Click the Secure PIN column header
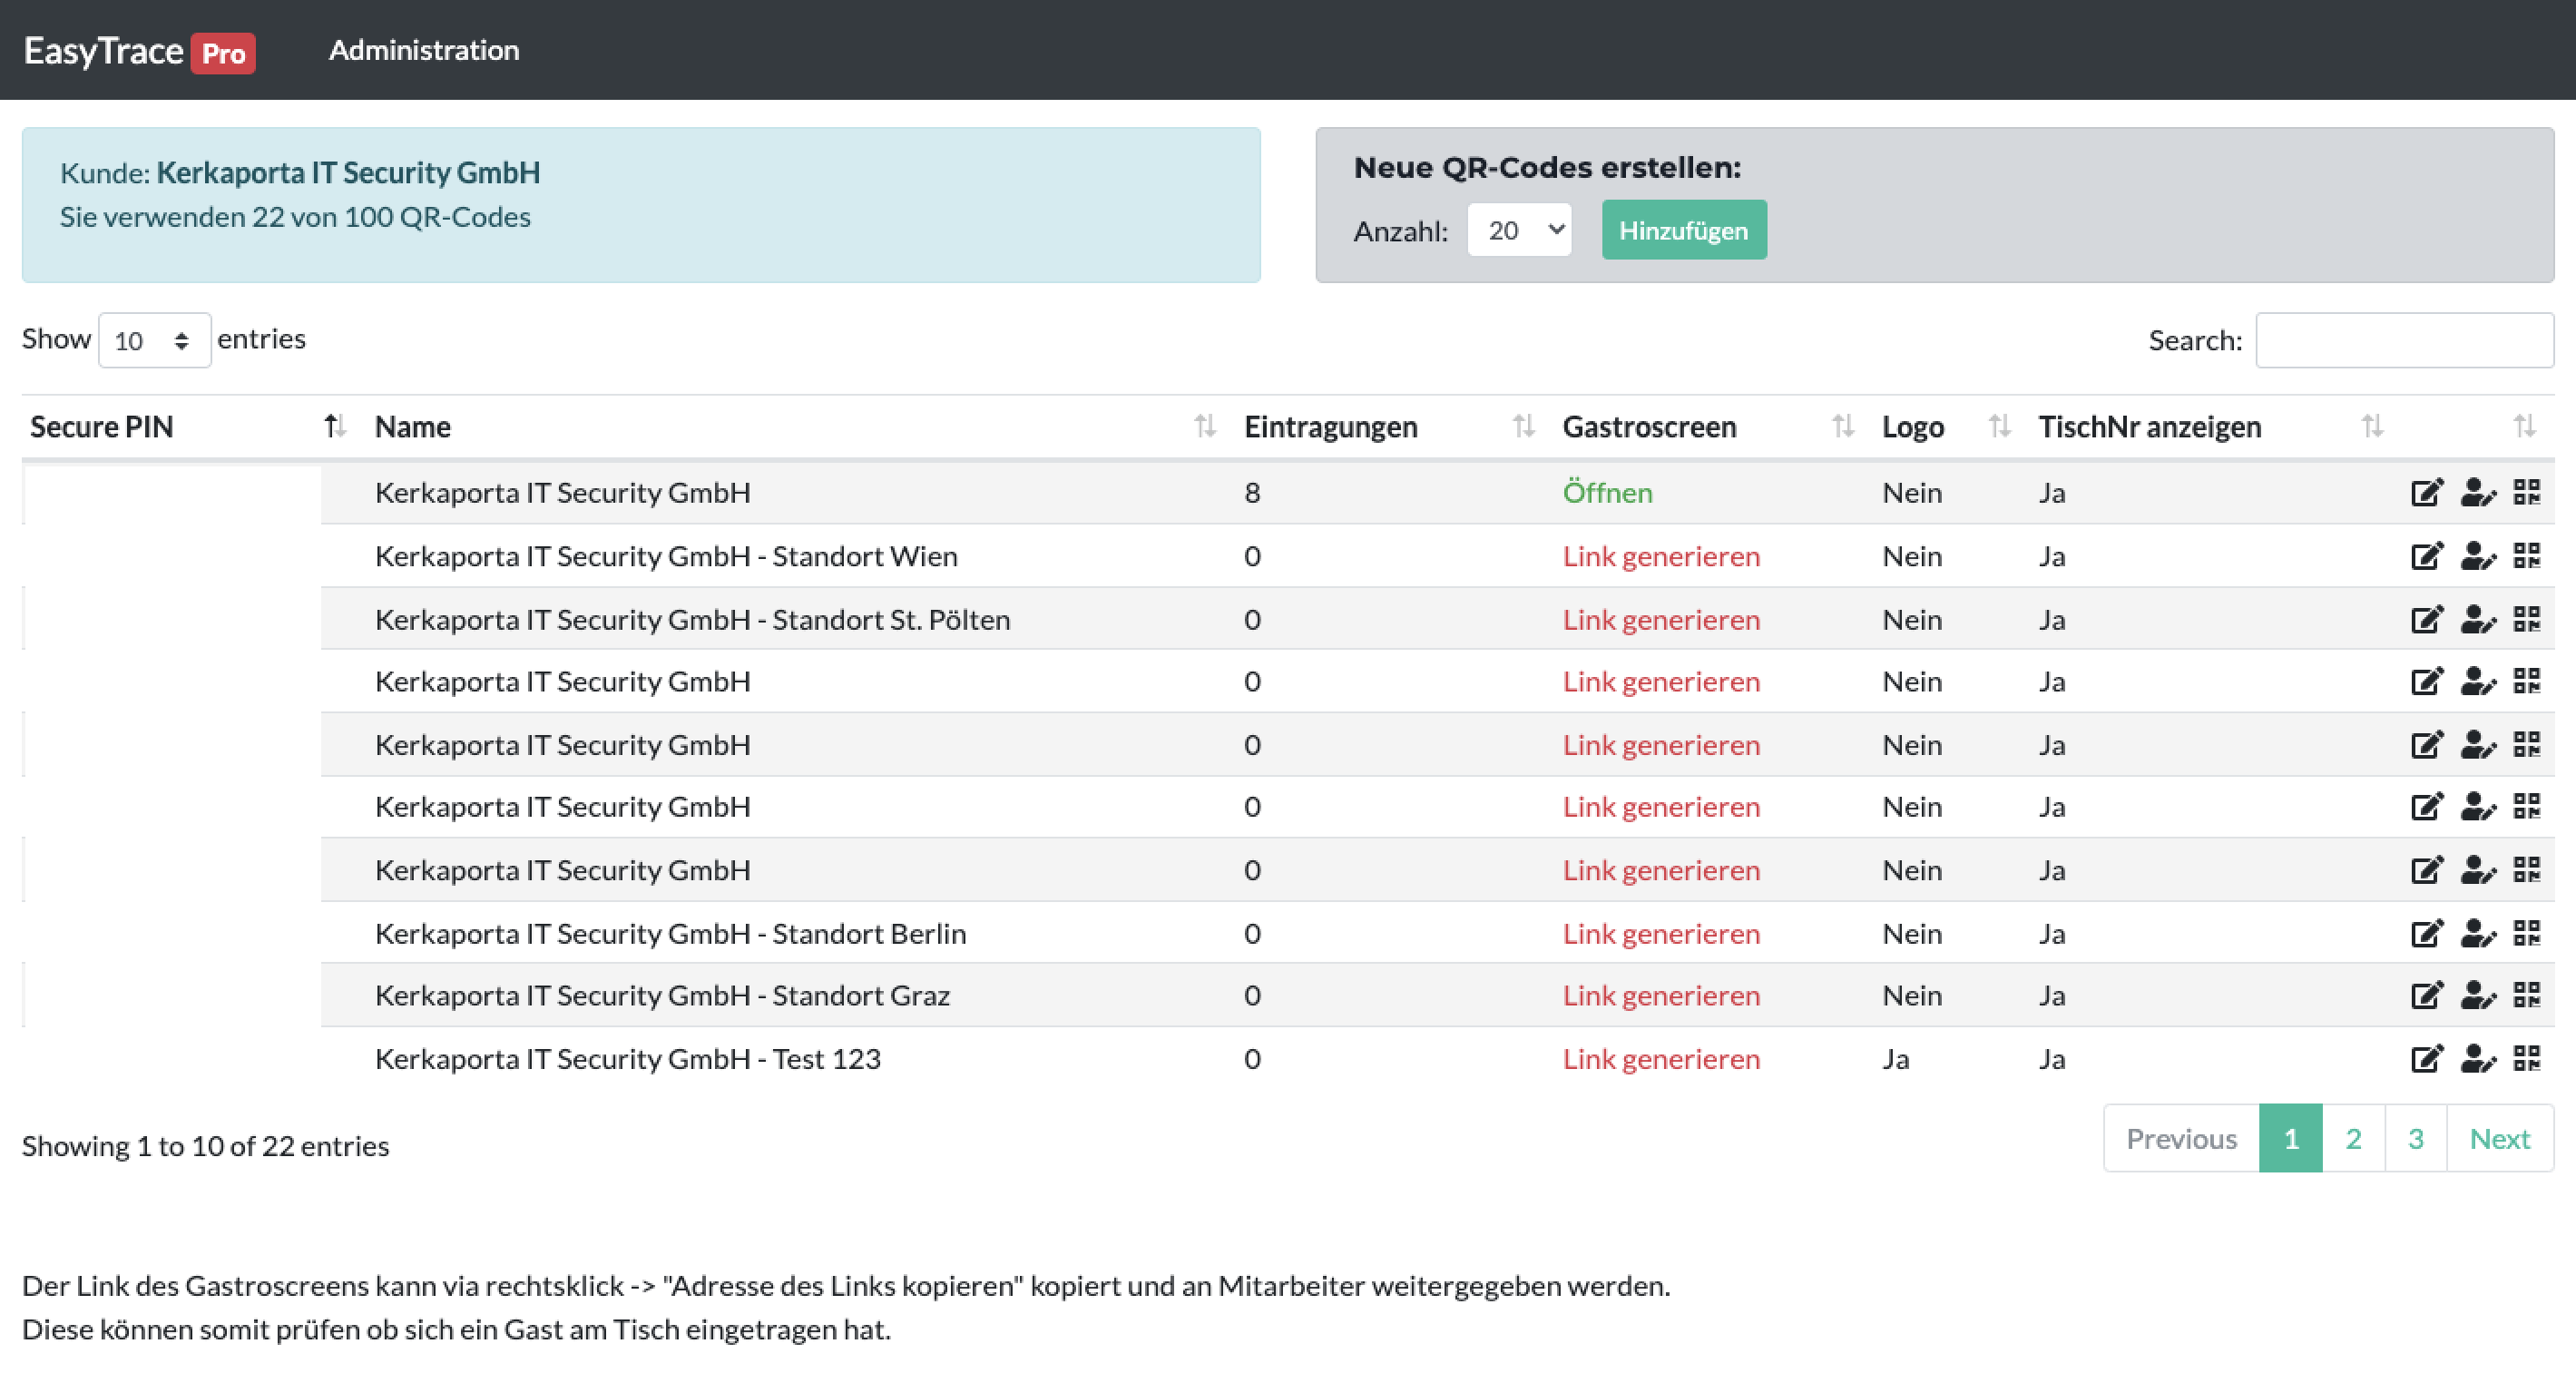The width and height of the screenshot is (2576, 1383). (102, 427)
